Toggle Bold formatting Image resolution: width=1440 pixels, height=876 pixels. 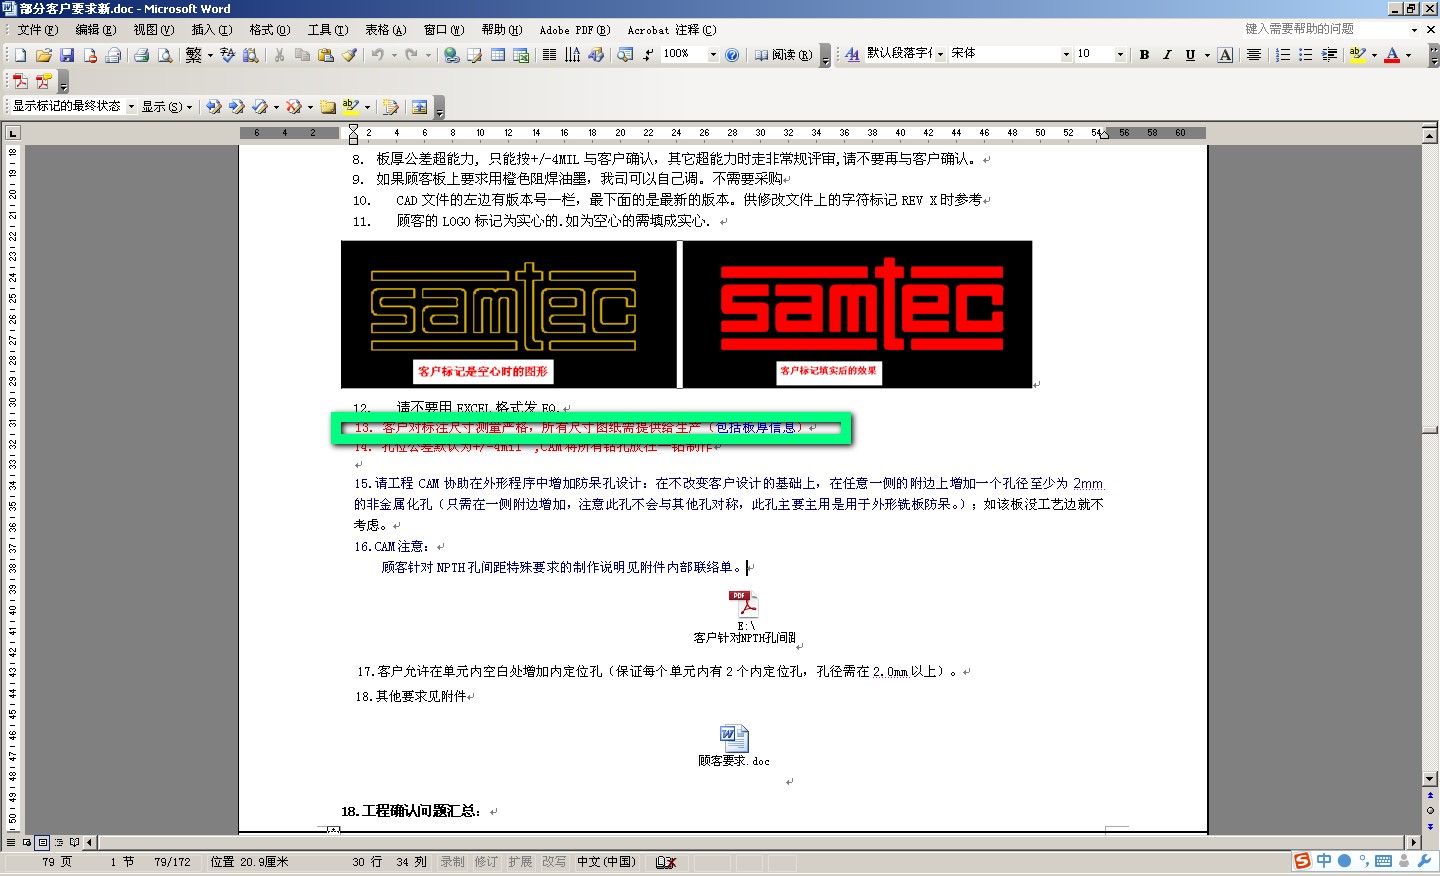[1144, 55]
